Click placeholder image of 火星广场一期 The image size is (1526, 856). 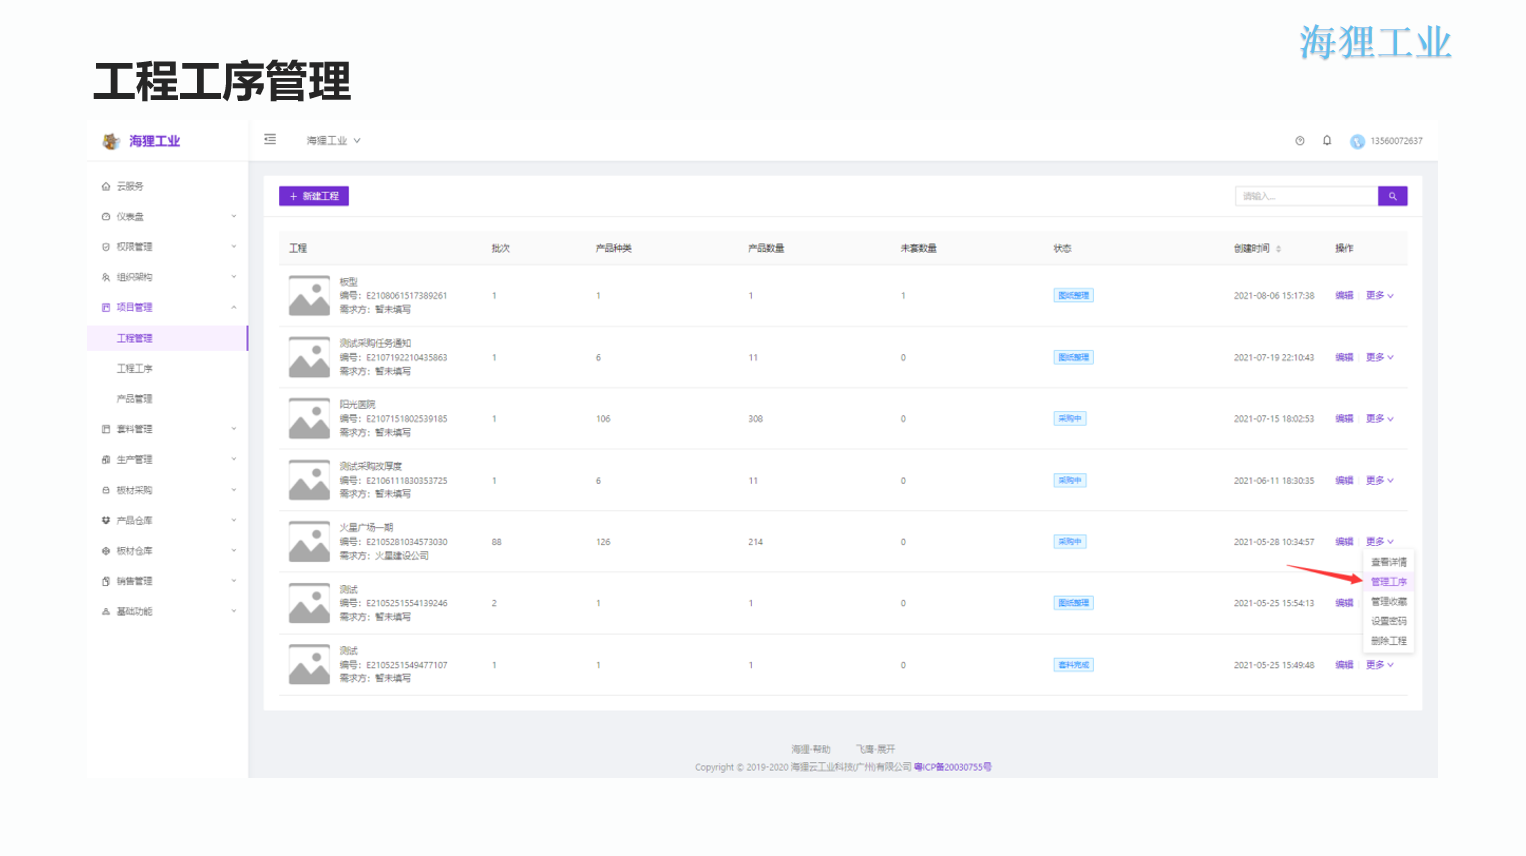309,542
